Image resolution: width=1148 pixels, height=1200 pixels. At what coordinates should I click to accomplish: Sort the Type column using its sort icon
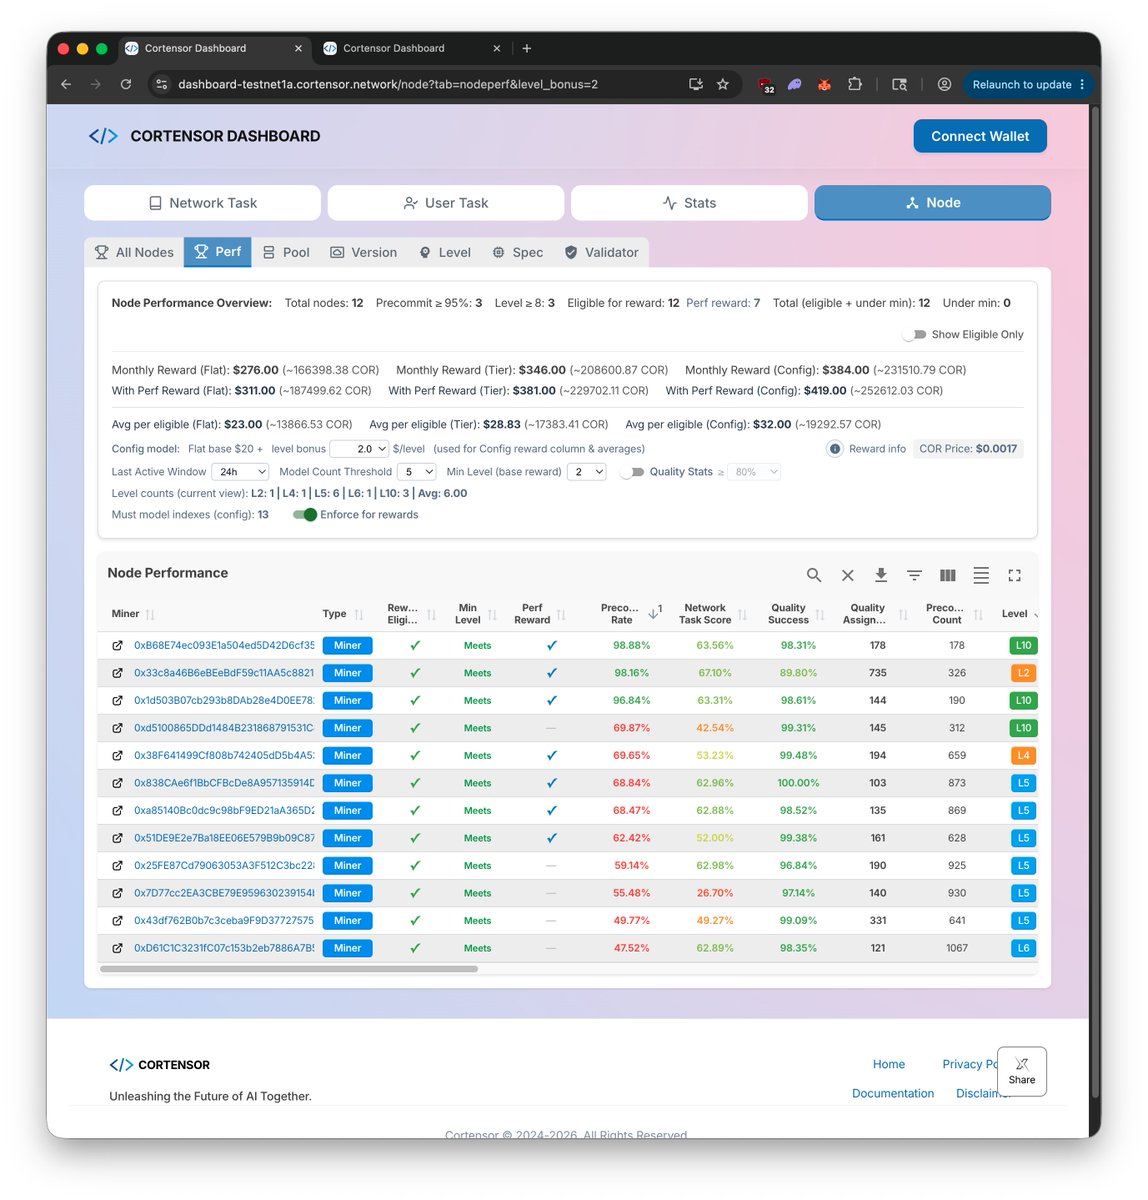[x=359, y=614]
